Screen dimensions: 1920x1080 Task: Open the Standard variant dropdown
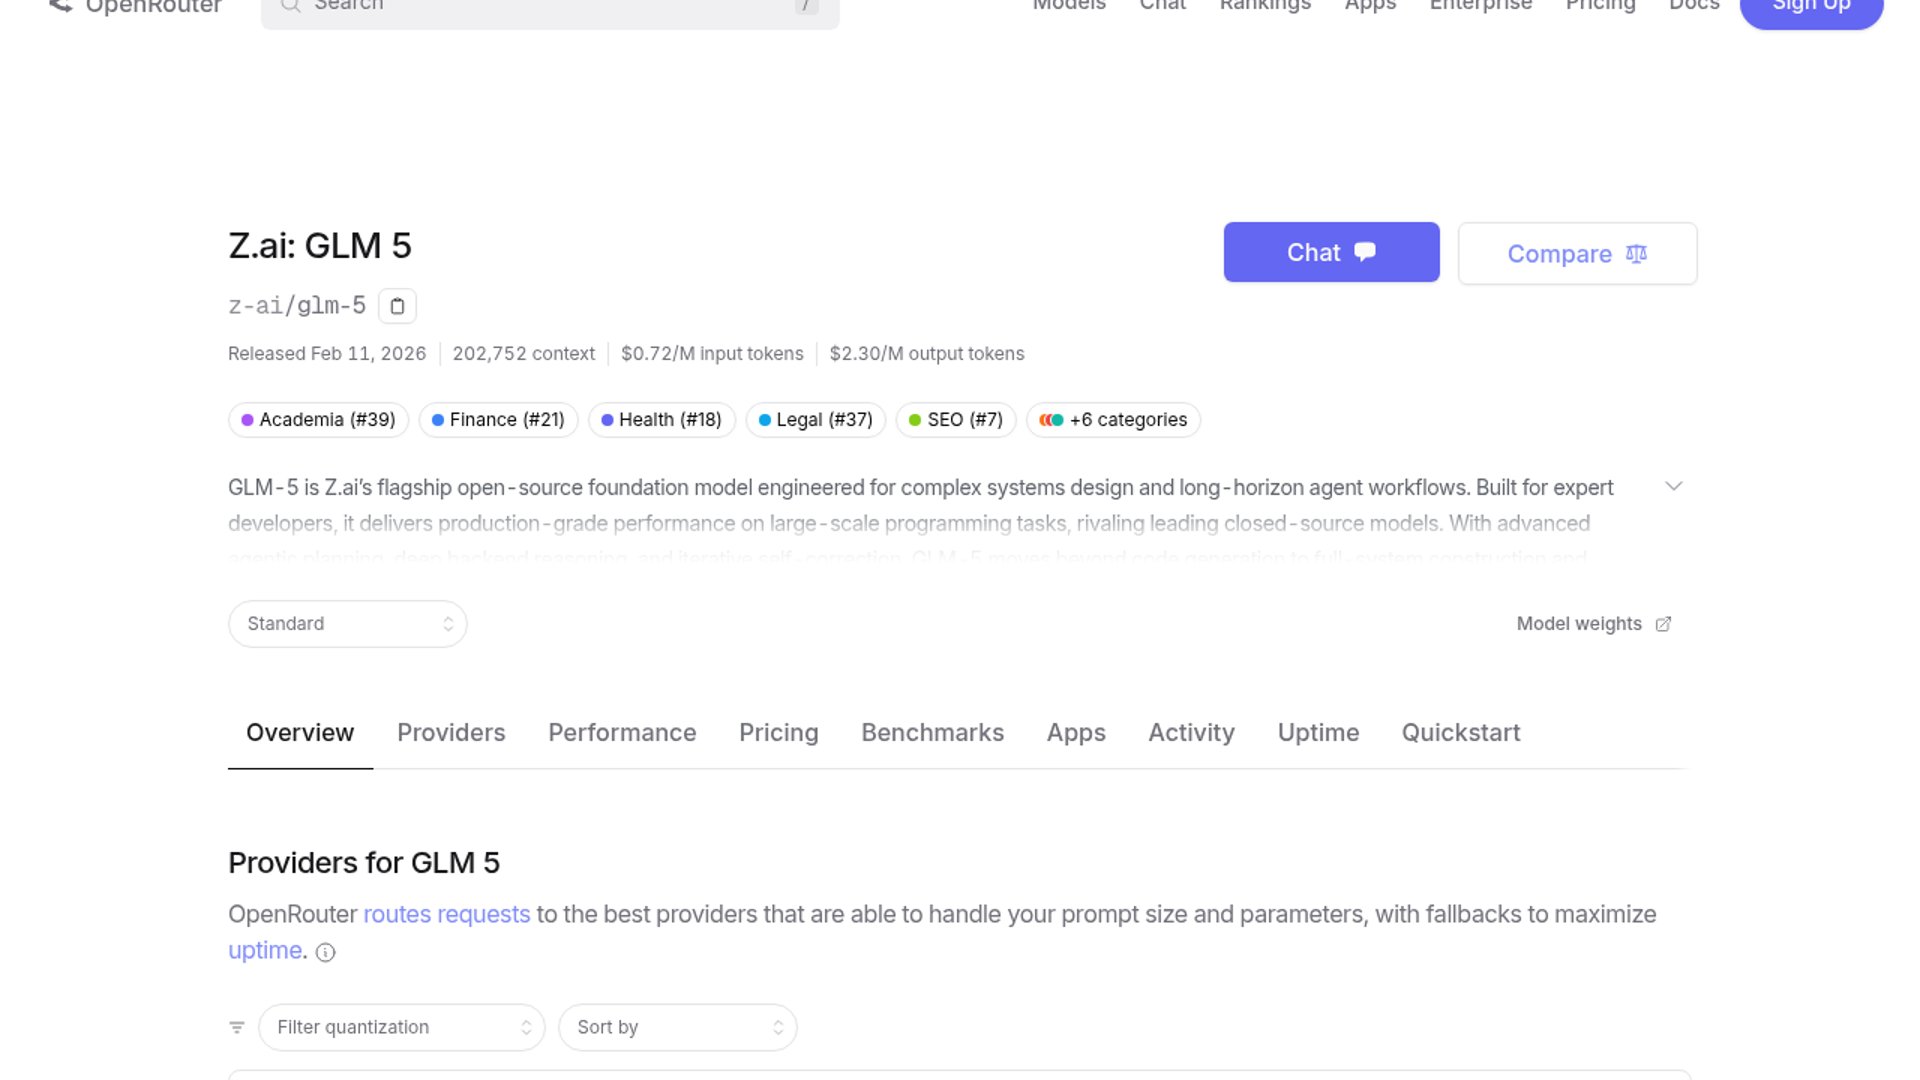pyautogui.click(x=347, y=624)
